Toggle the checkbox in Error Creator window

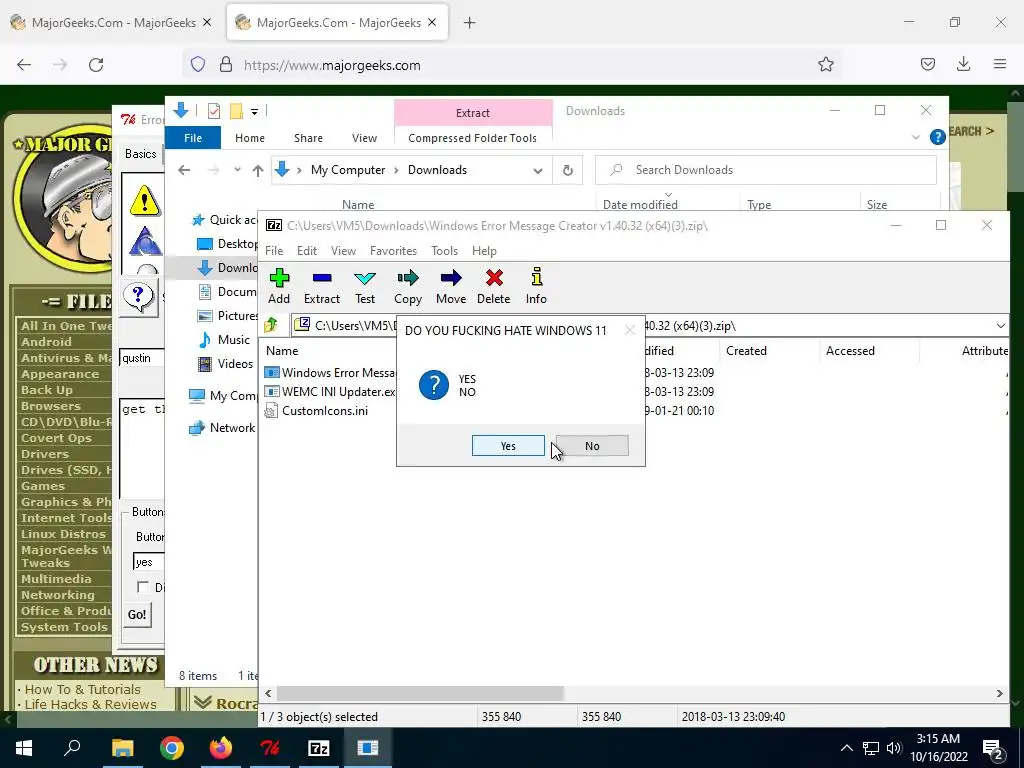142,587
